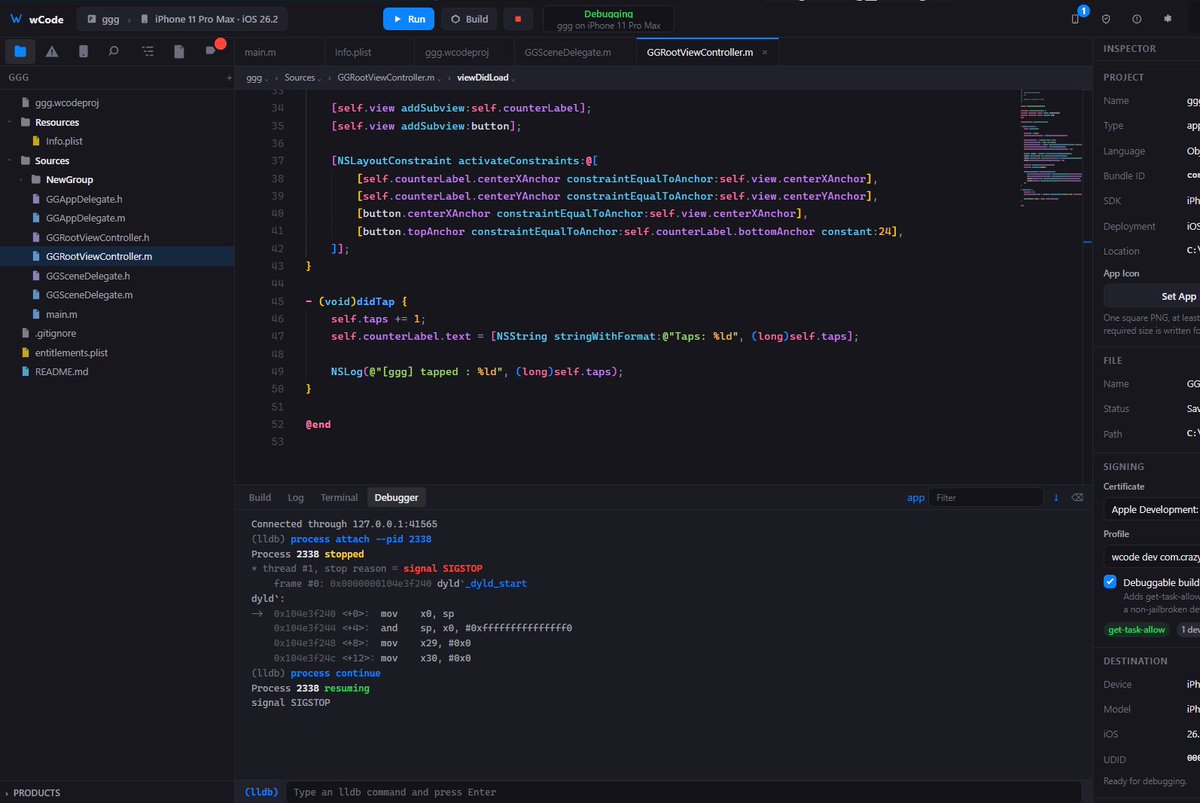Add new item with plus next to GGG

(229, 77)
